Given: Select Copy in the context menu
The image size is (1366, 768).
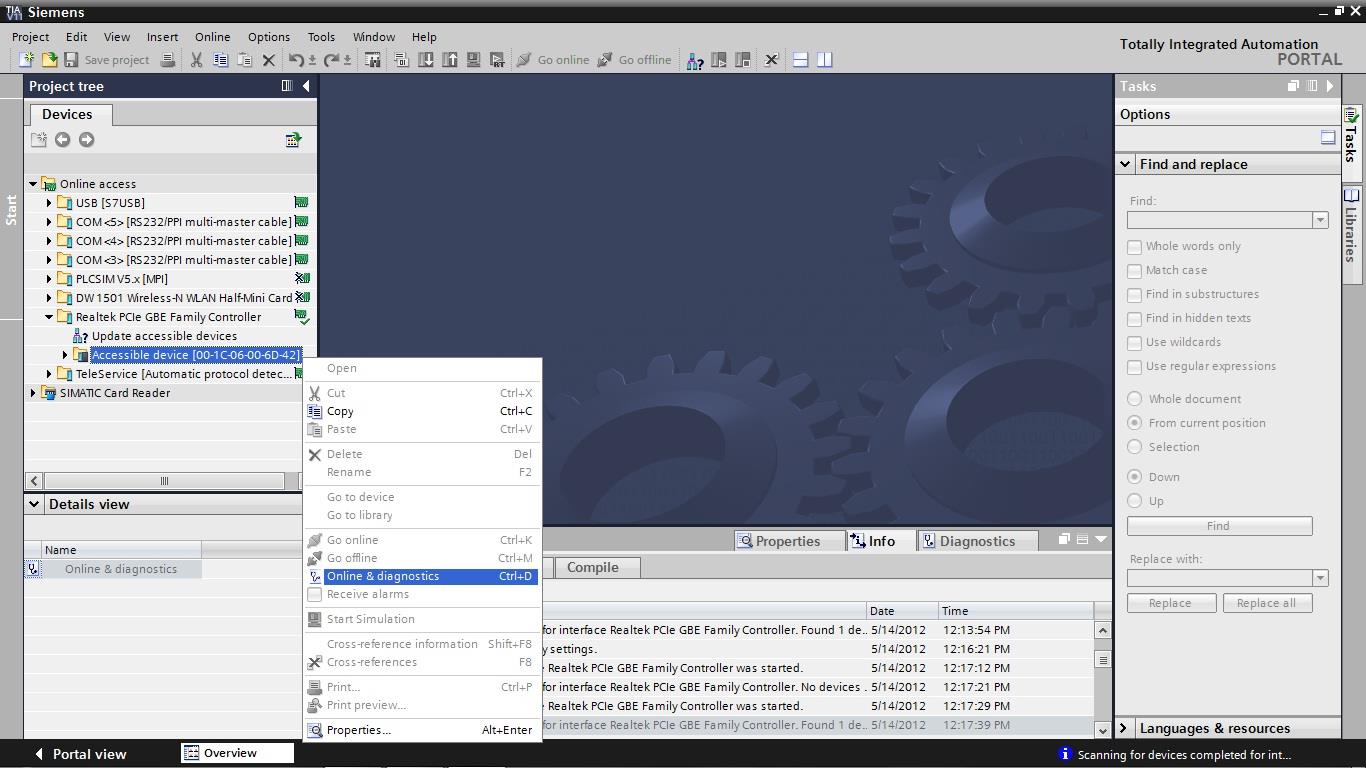Looking at the screenshot, I should tap(422, 411).
